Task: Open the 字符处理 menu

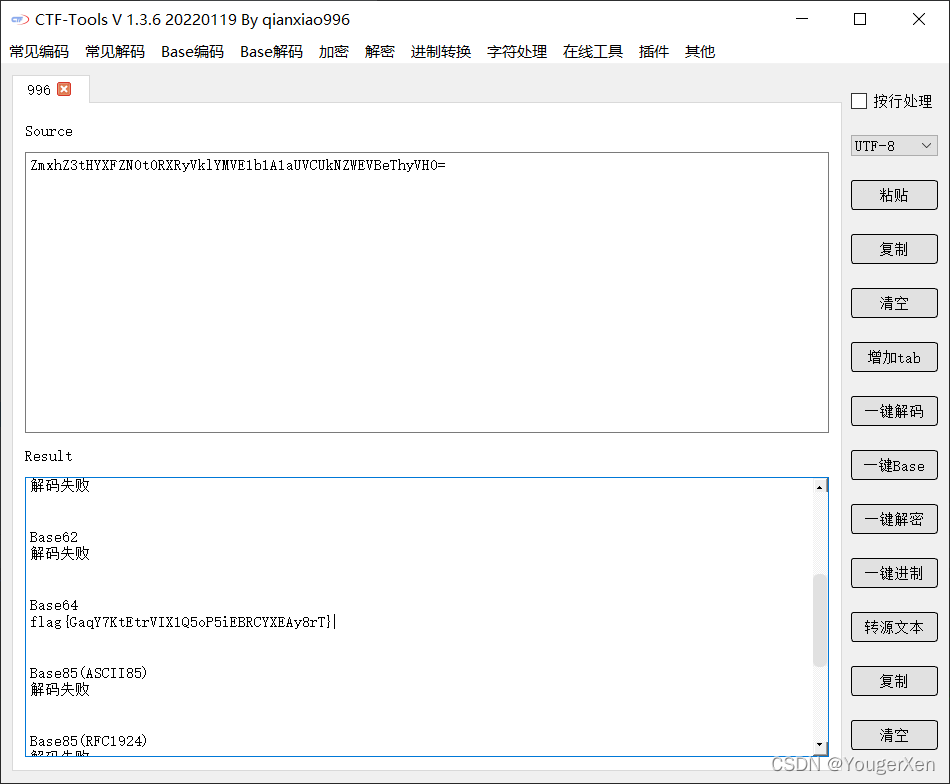Action: (517, 51)
